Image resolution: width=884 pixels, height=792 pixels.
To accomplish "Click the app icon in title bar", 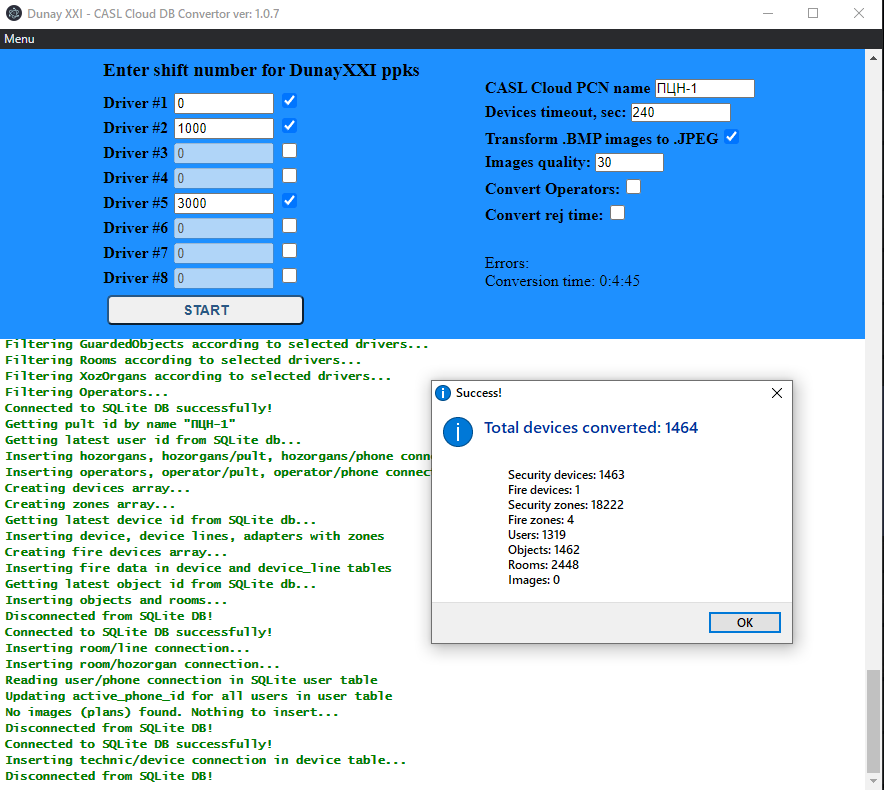I will pyautogui.click(x=14, y=14).
